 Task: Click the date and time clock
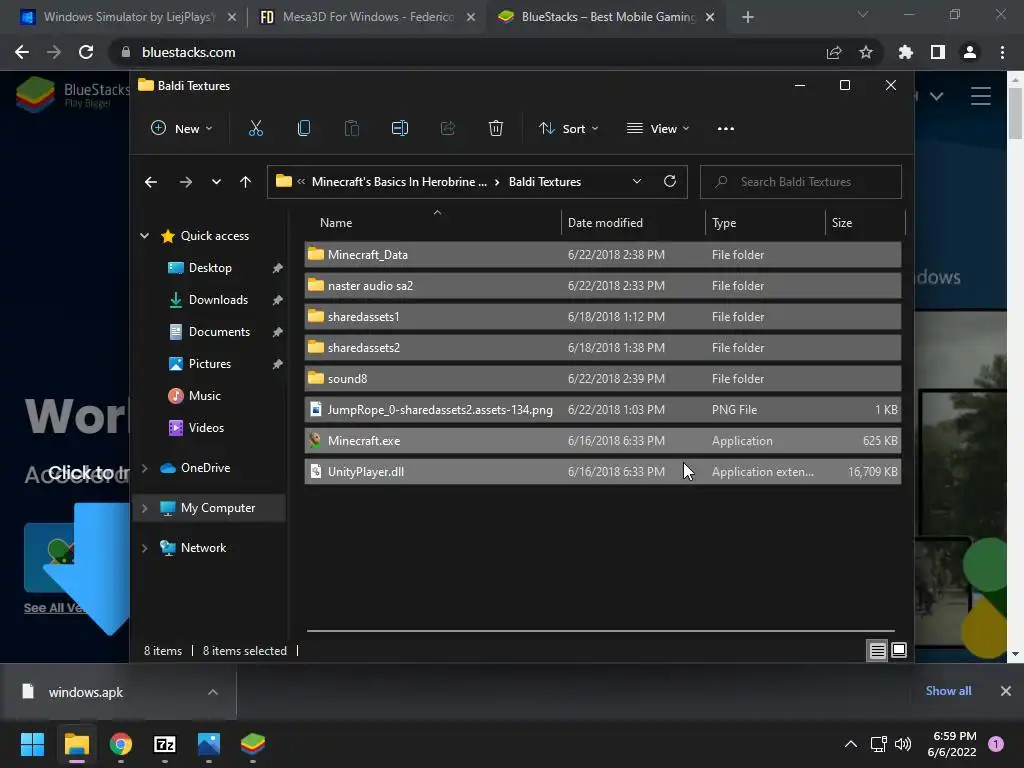(953, 744)
